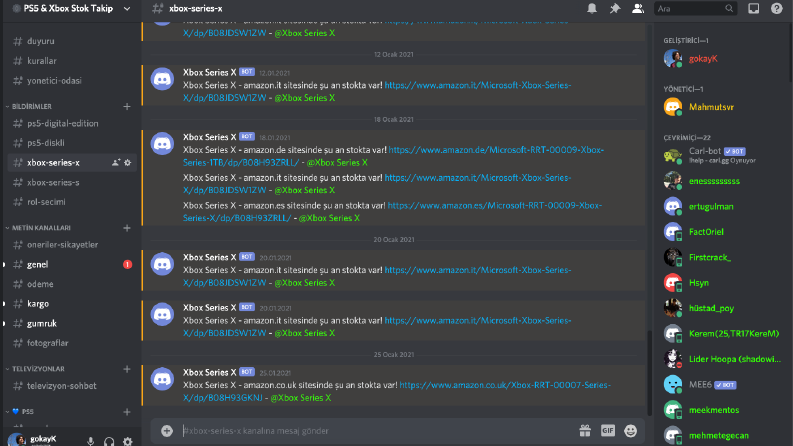Open inbox icon in top bar

pyautogui.click(x=754, y=8)
